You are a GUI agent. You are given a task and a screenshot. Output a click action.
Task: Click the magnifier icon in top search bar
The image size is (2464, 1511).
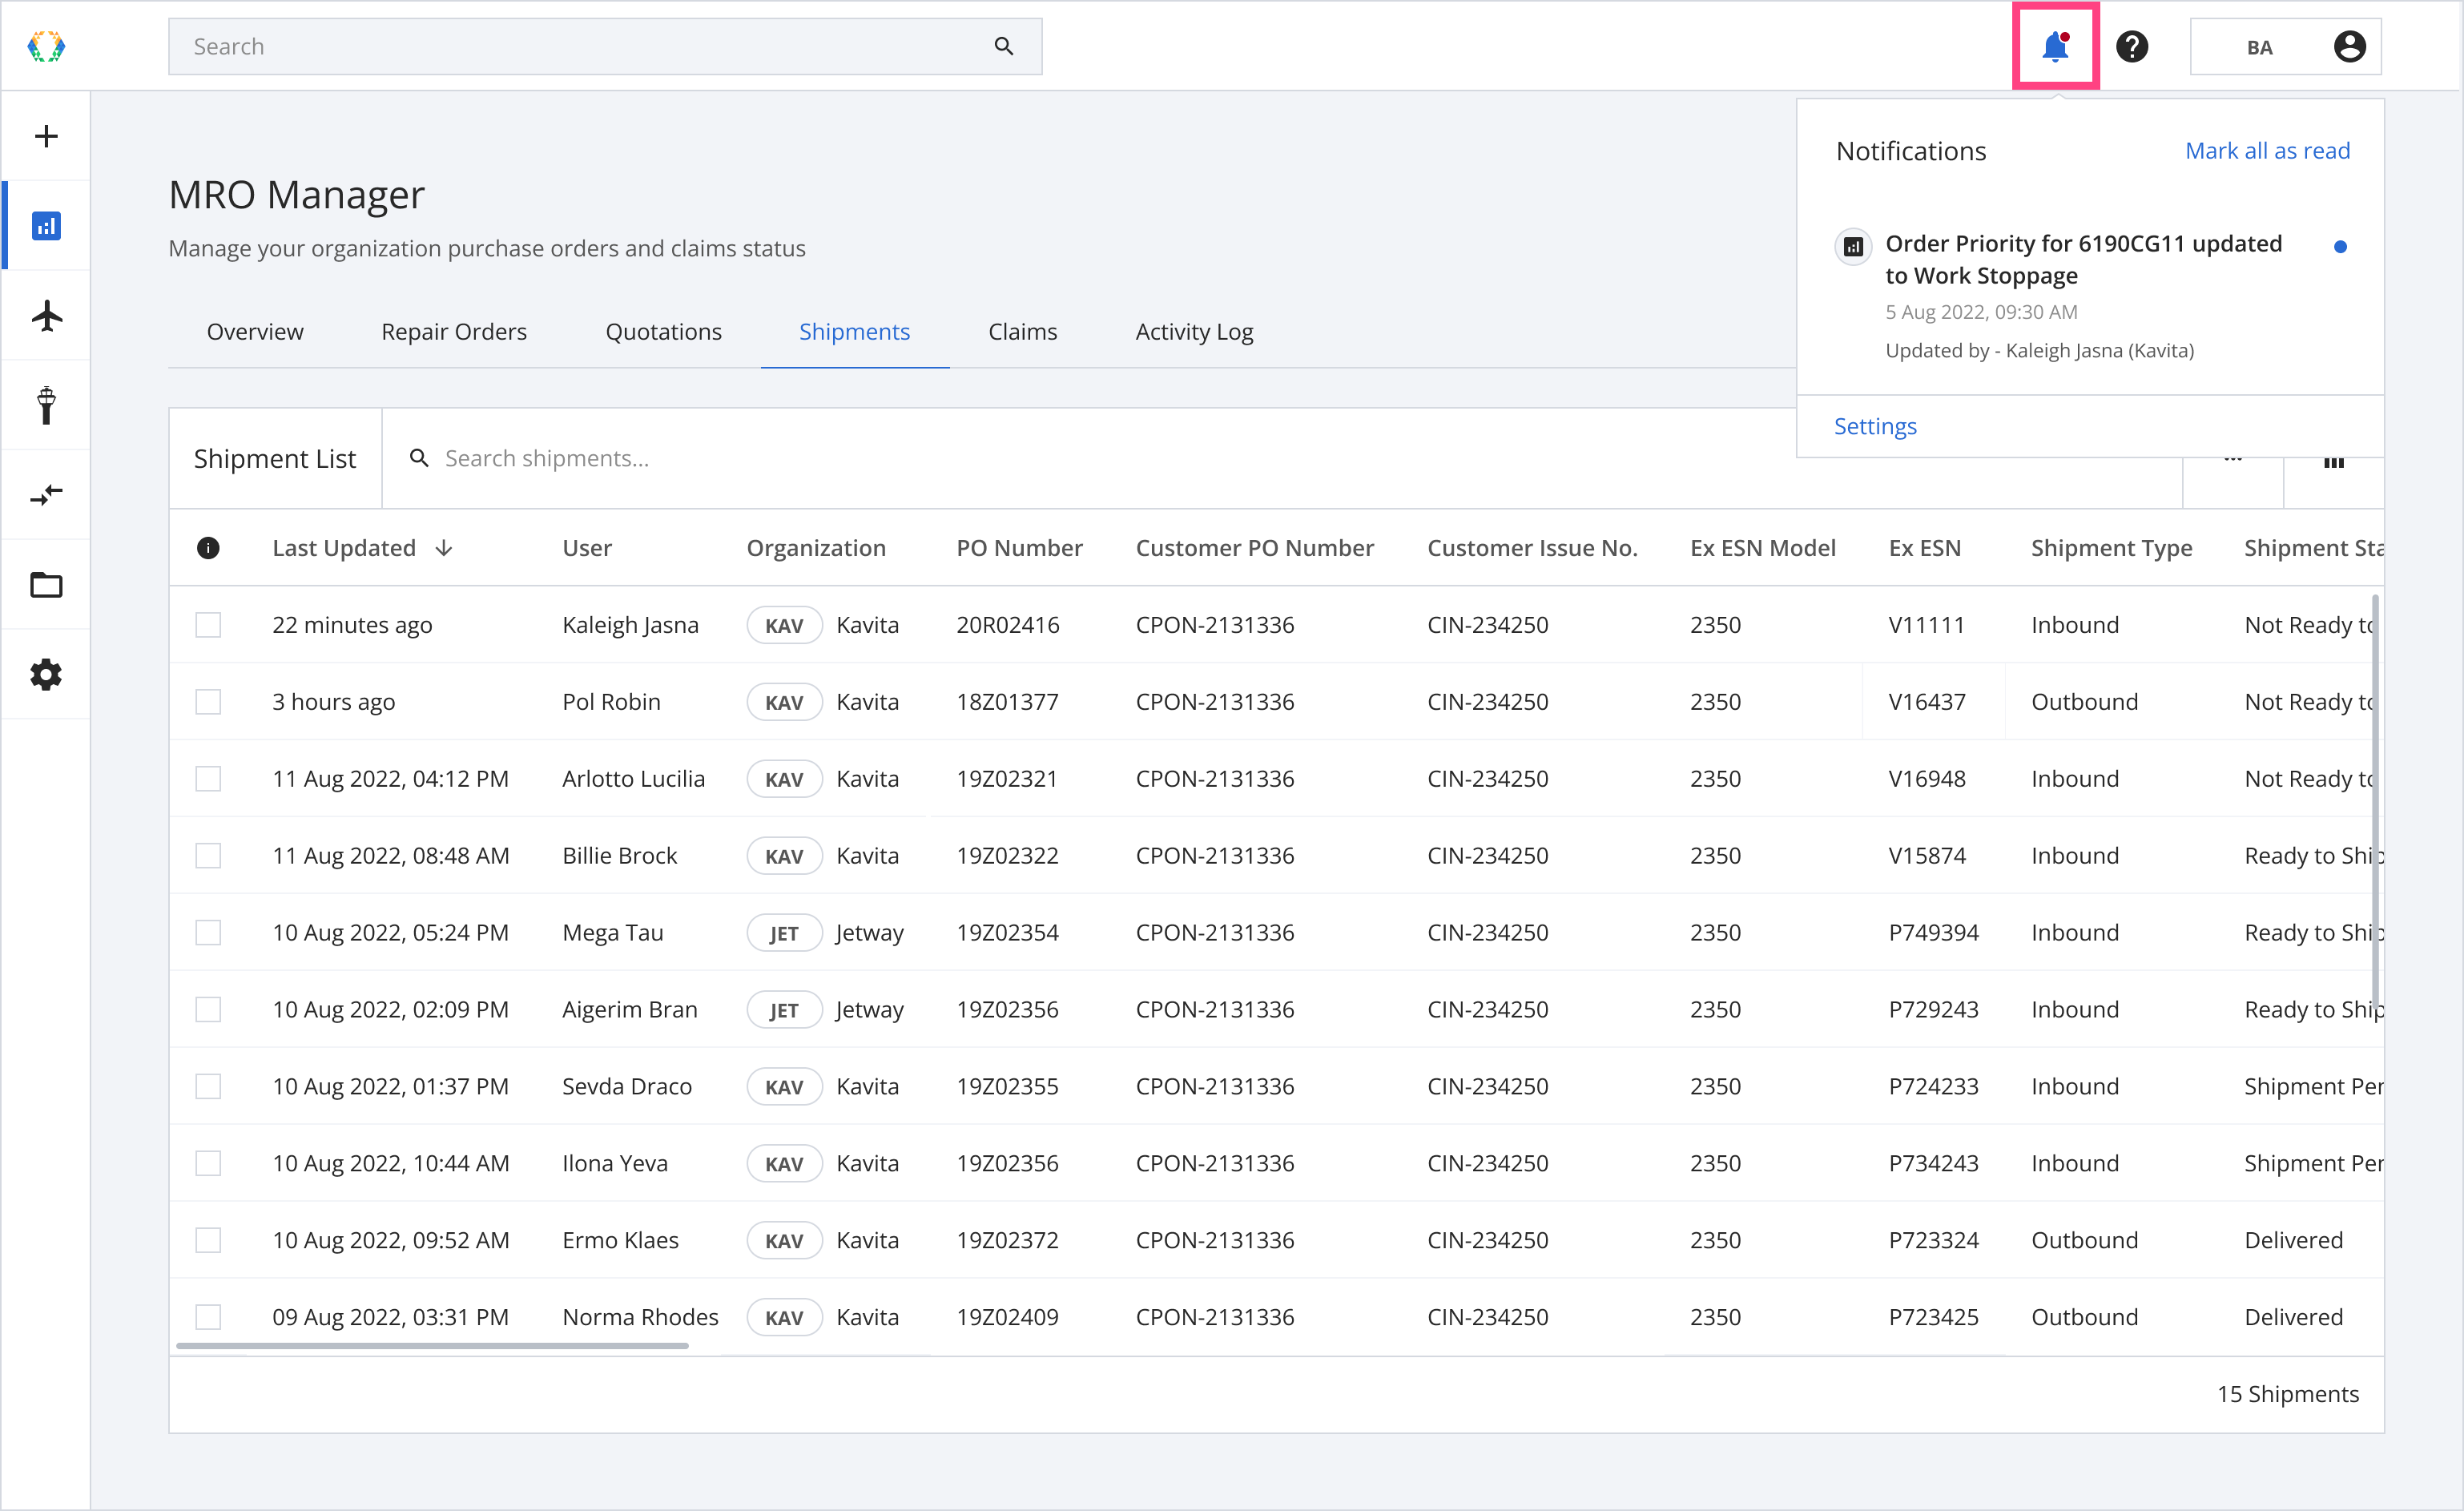tap(1004, 46)
